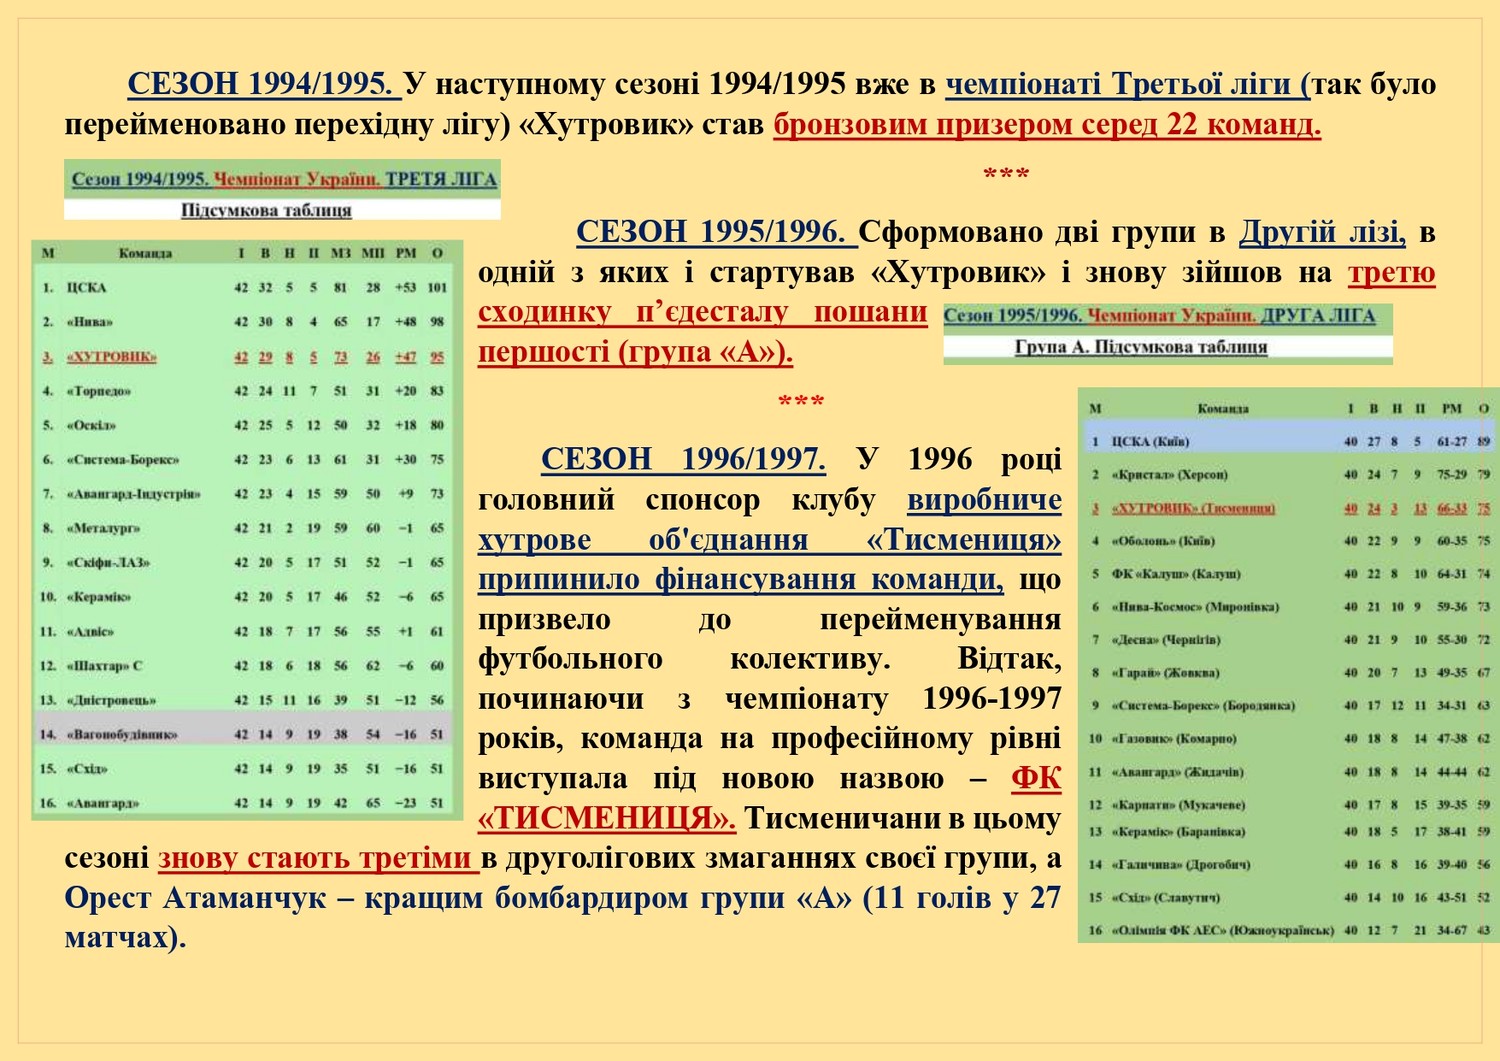Click the "+53" goal difference value

(405, 288)
